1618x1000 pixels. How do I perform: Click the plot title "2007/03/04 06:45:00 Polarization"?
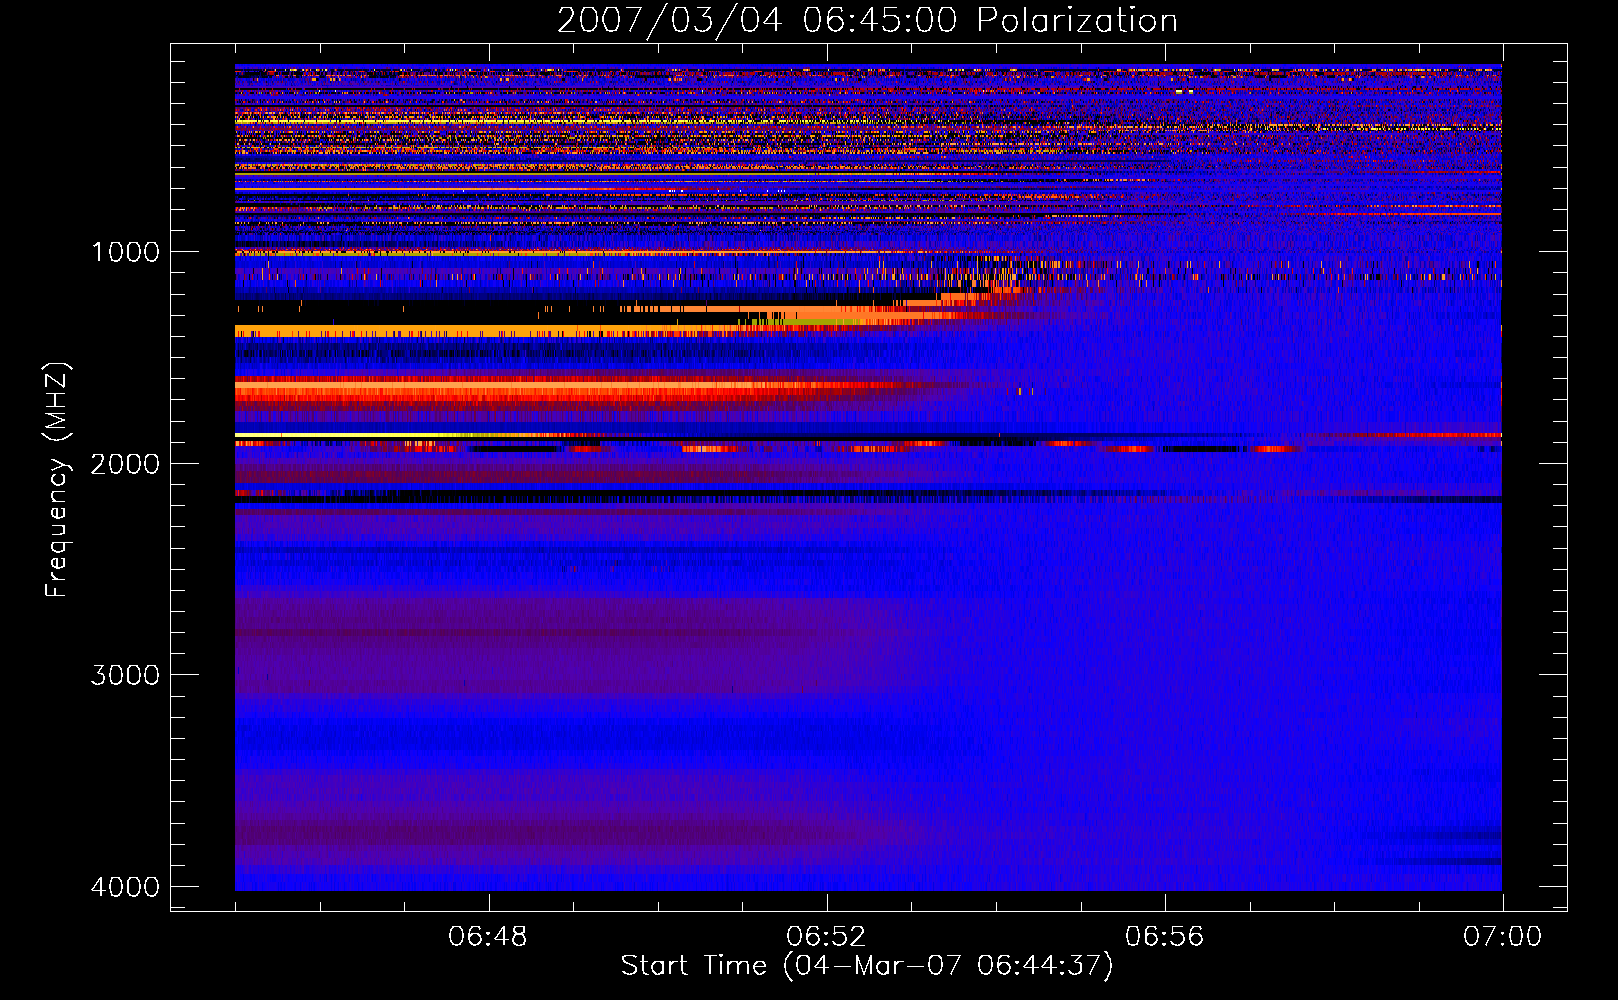tap(867, 21)
